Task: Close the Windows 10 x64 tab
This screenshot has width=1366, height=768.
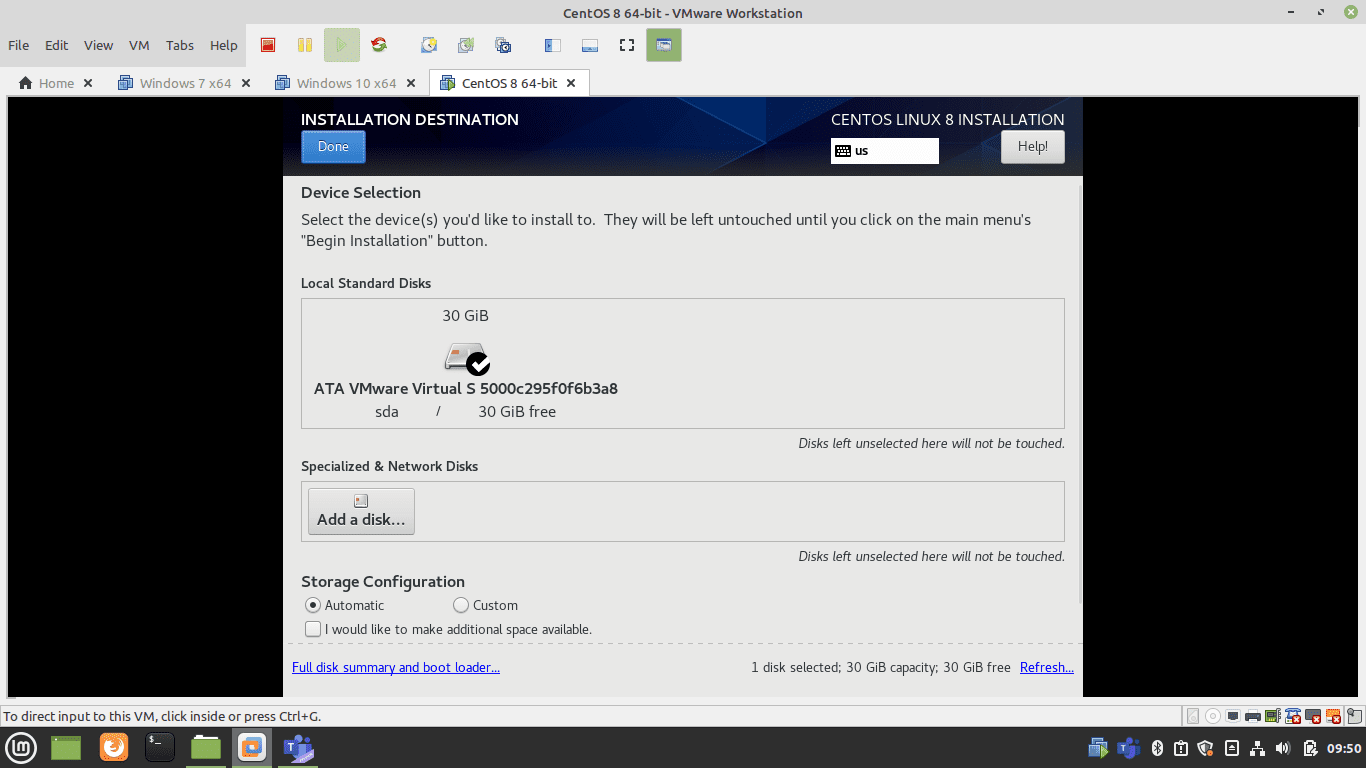Action: (x=411, y=83)
